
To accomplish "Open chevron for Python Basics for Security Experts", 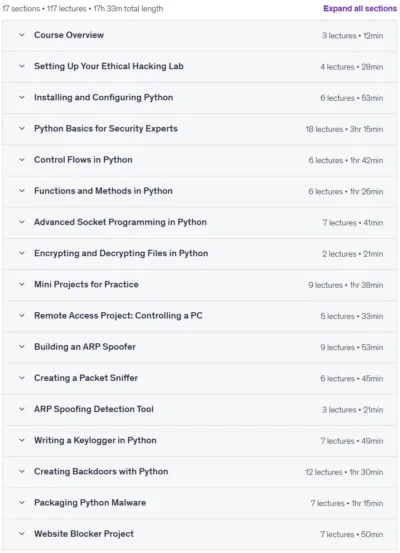I will click(x=22, y=128).
